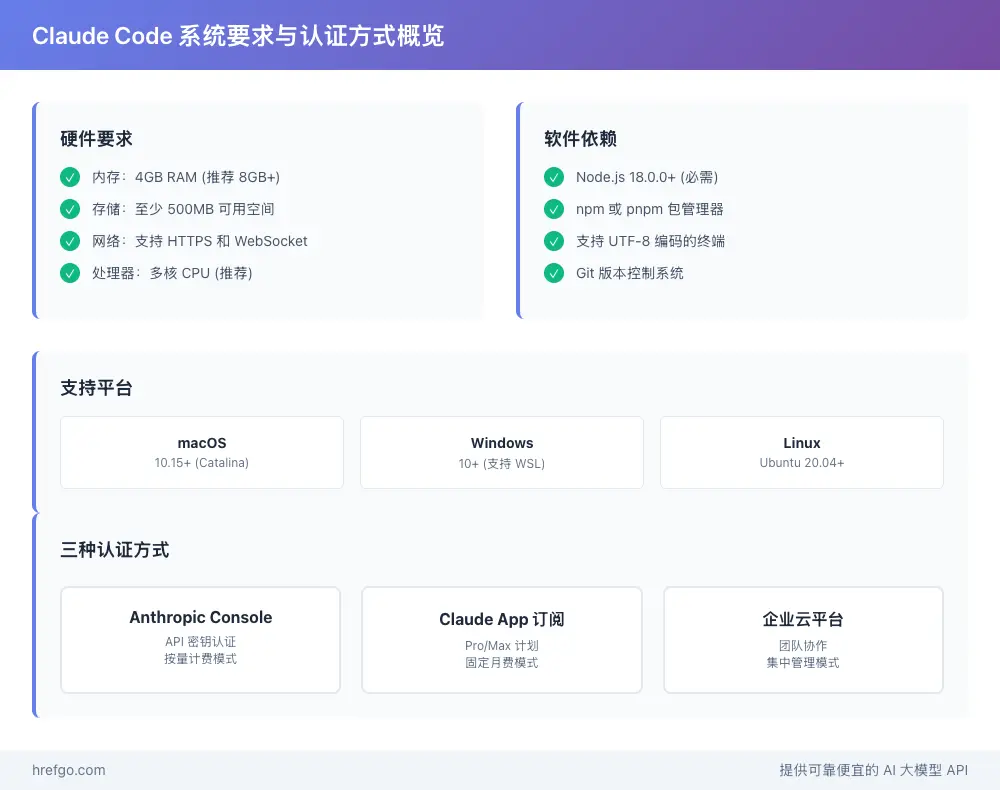Click the 三种认证方式 section heading
1000x790 pixels.
tap(115, 550)
